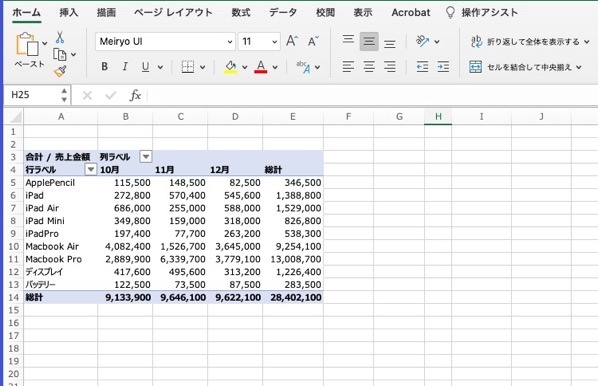Open the 行ラベル filter dropdown

91,169
